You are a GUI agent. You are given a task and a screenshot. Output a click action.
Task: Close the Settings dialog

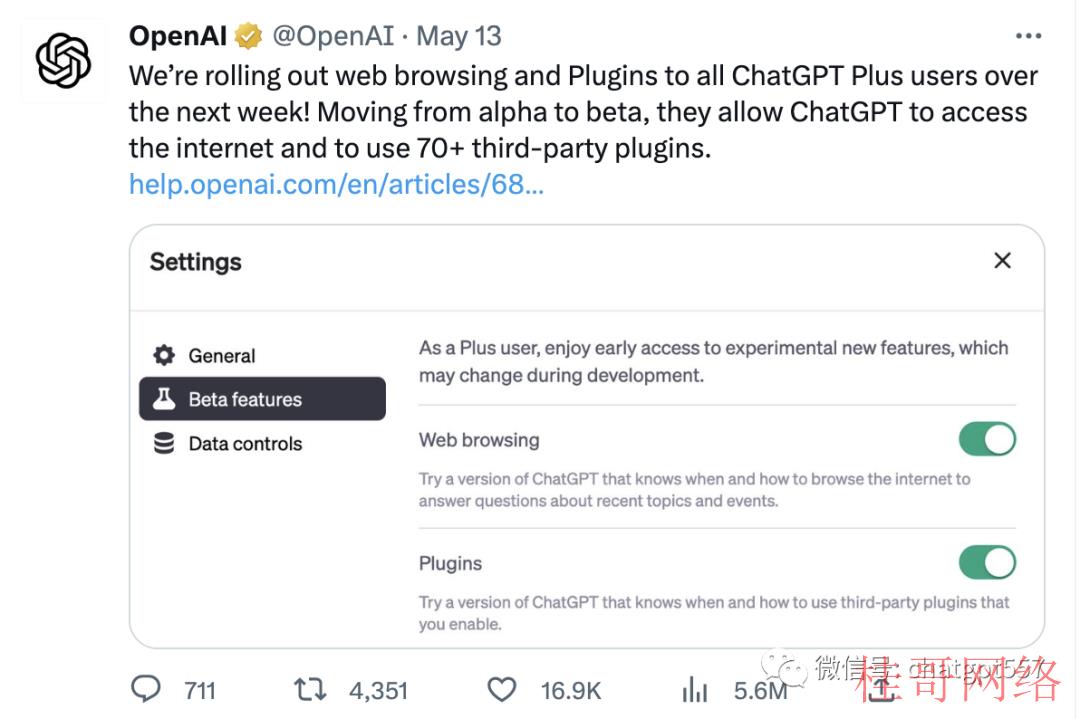click(x=1002, y=260)
